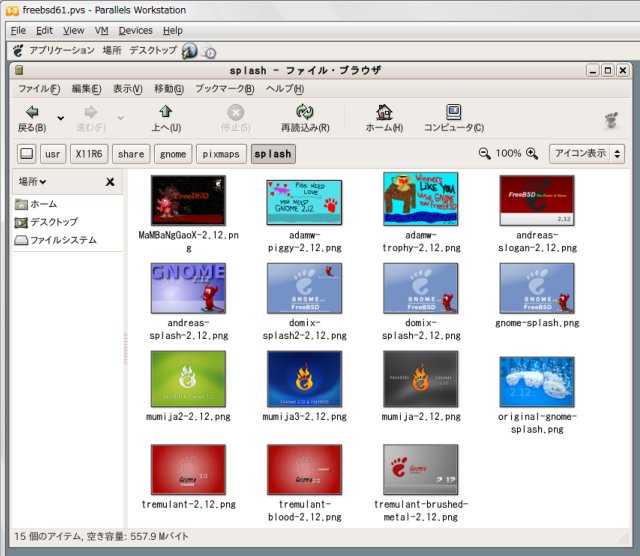Open the ブックマーク(B) menu
Image resolution: width=640 pixels, height=556 pixels.
pyautogui.click(x=224, y=89)
